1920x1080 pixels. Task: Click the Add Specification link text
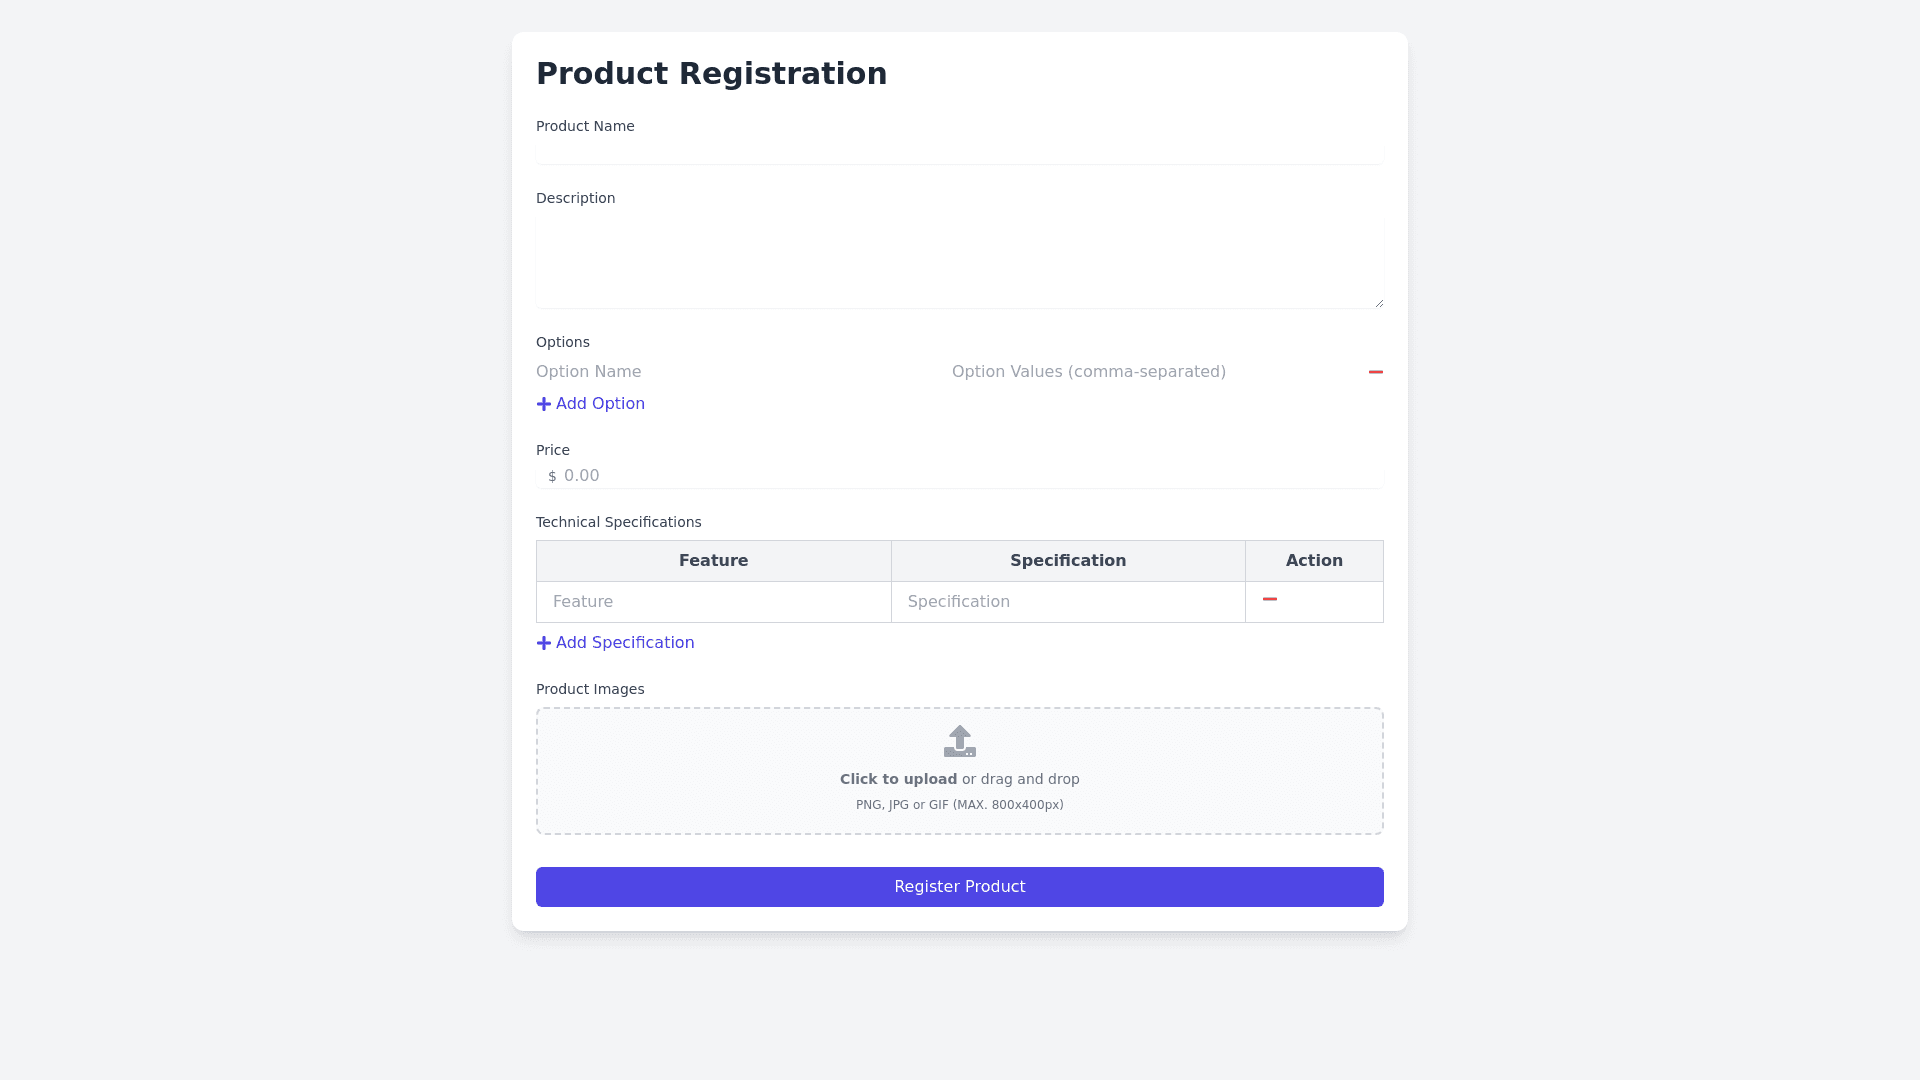point(625,643)
